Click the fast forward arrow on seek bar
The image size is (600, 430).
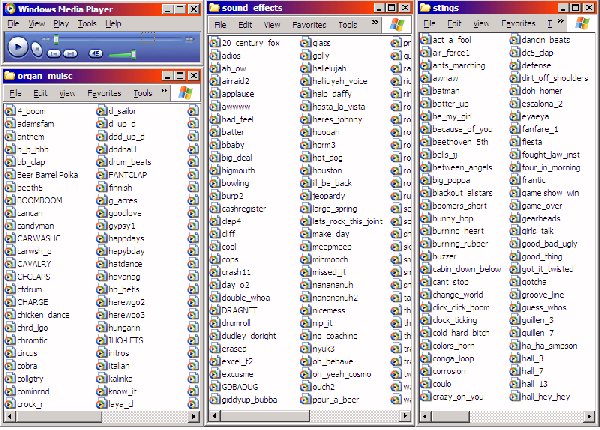[x=189, y=39]
